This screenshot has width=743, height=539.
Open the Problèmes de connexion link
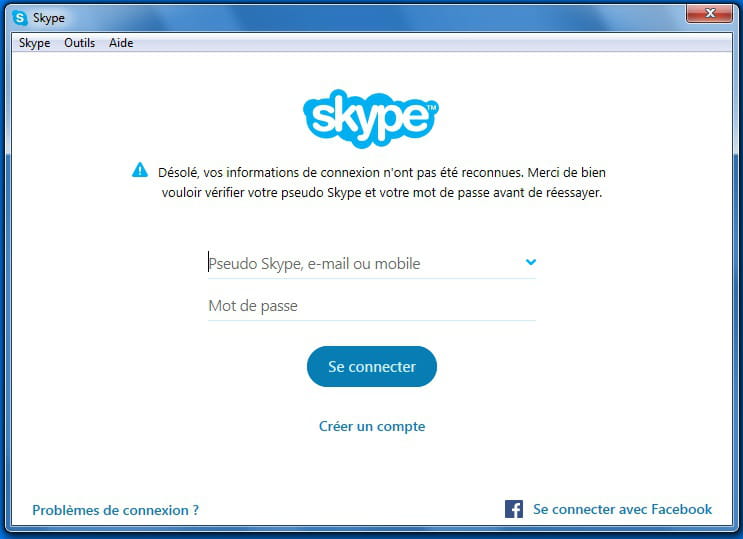(x=116, y=510)
